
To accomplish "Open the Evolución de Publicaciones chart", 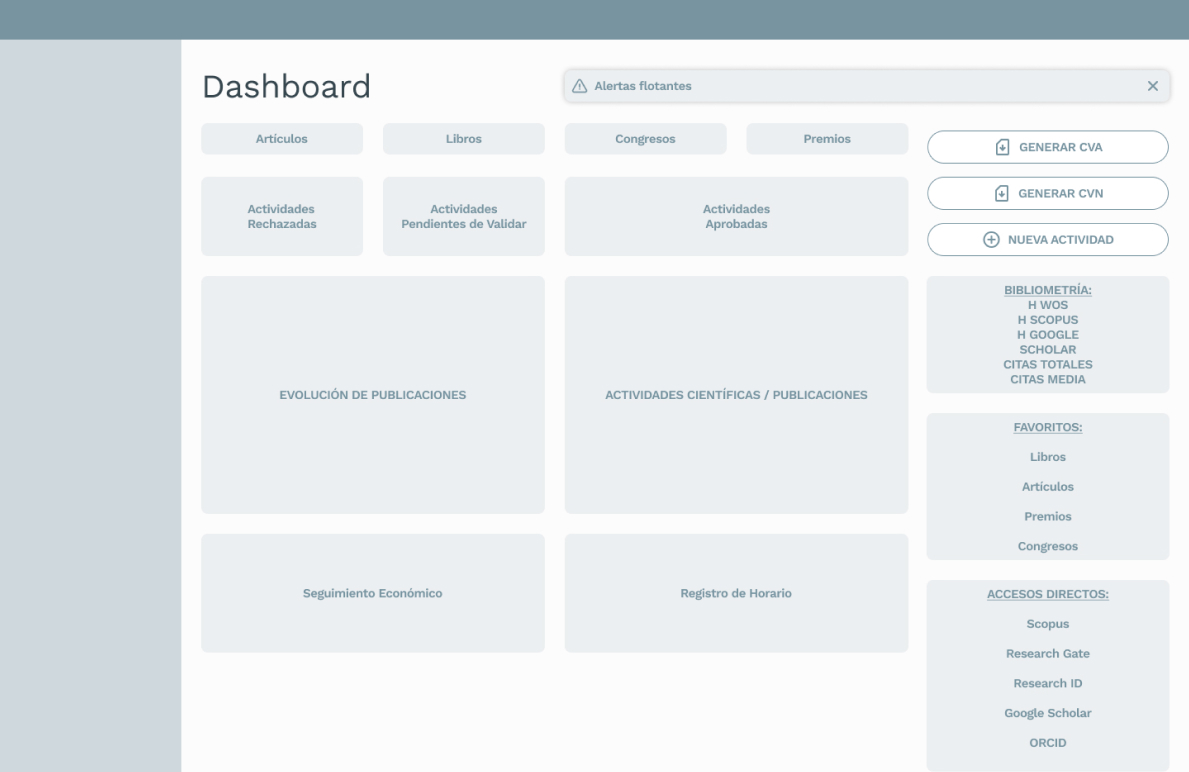I will click(373, 394).
